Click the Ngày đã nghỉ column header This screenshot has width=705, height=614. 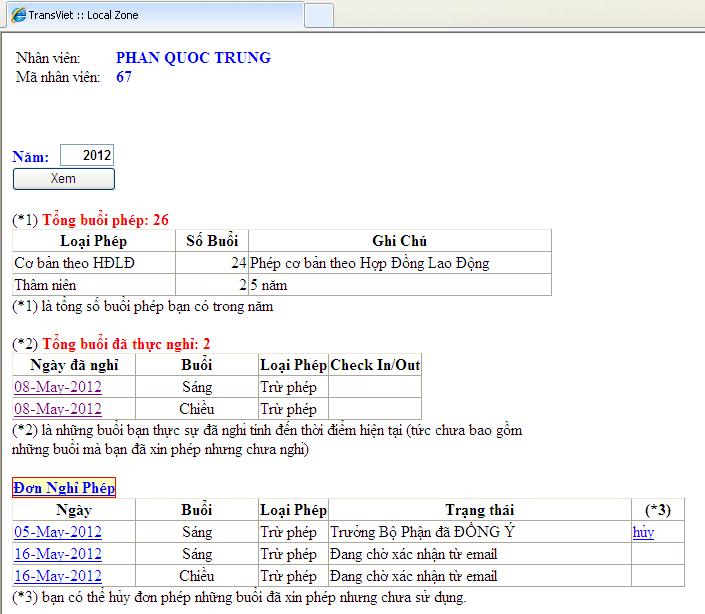coord(74,365)
